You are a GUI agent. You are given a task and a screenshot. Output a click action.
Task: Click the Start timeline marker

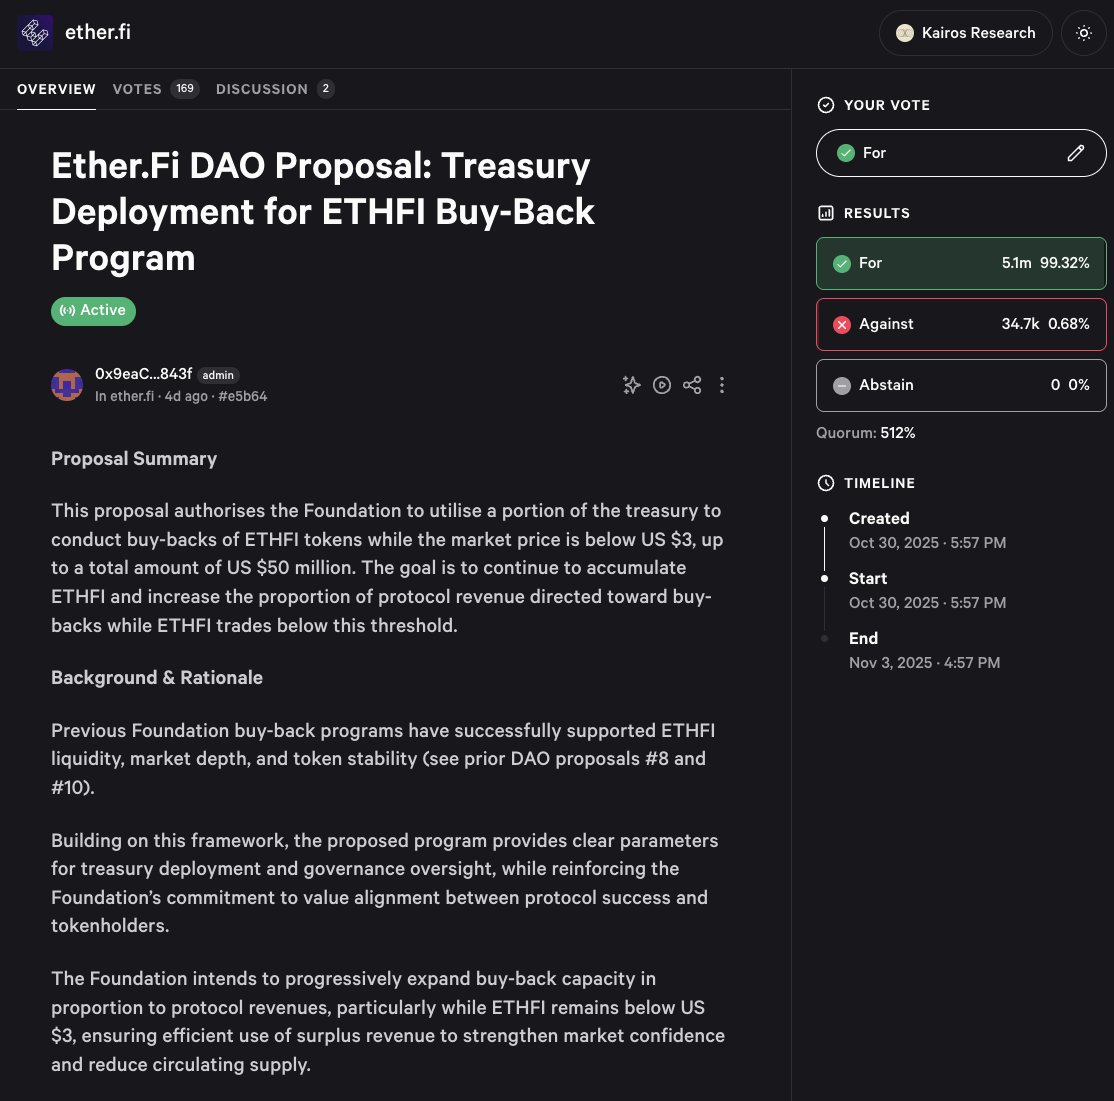click(x=824, y=578)
